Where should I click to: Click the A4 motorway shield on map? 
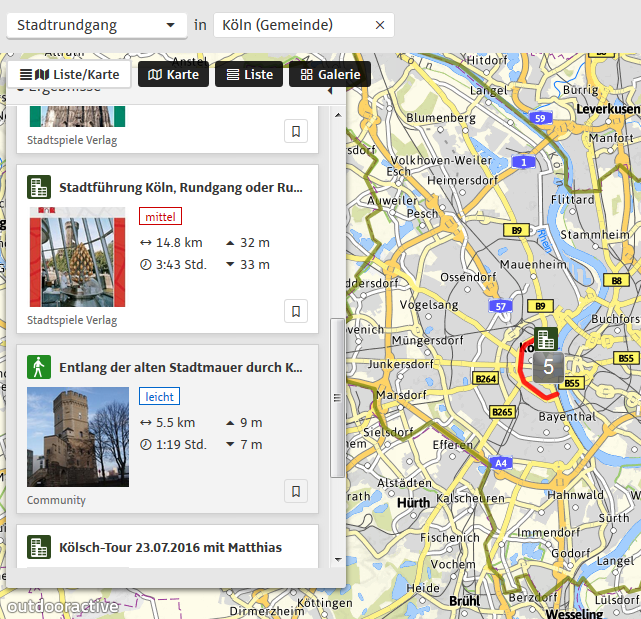coord(501,463)
